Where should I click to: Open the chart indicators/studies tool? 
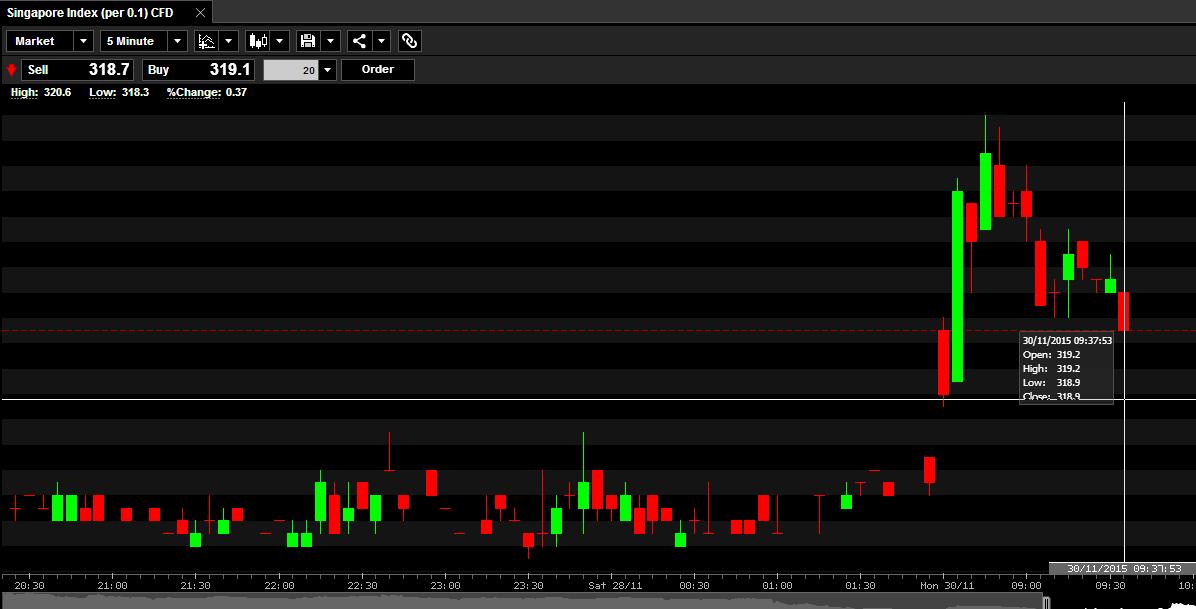(207, 41)
